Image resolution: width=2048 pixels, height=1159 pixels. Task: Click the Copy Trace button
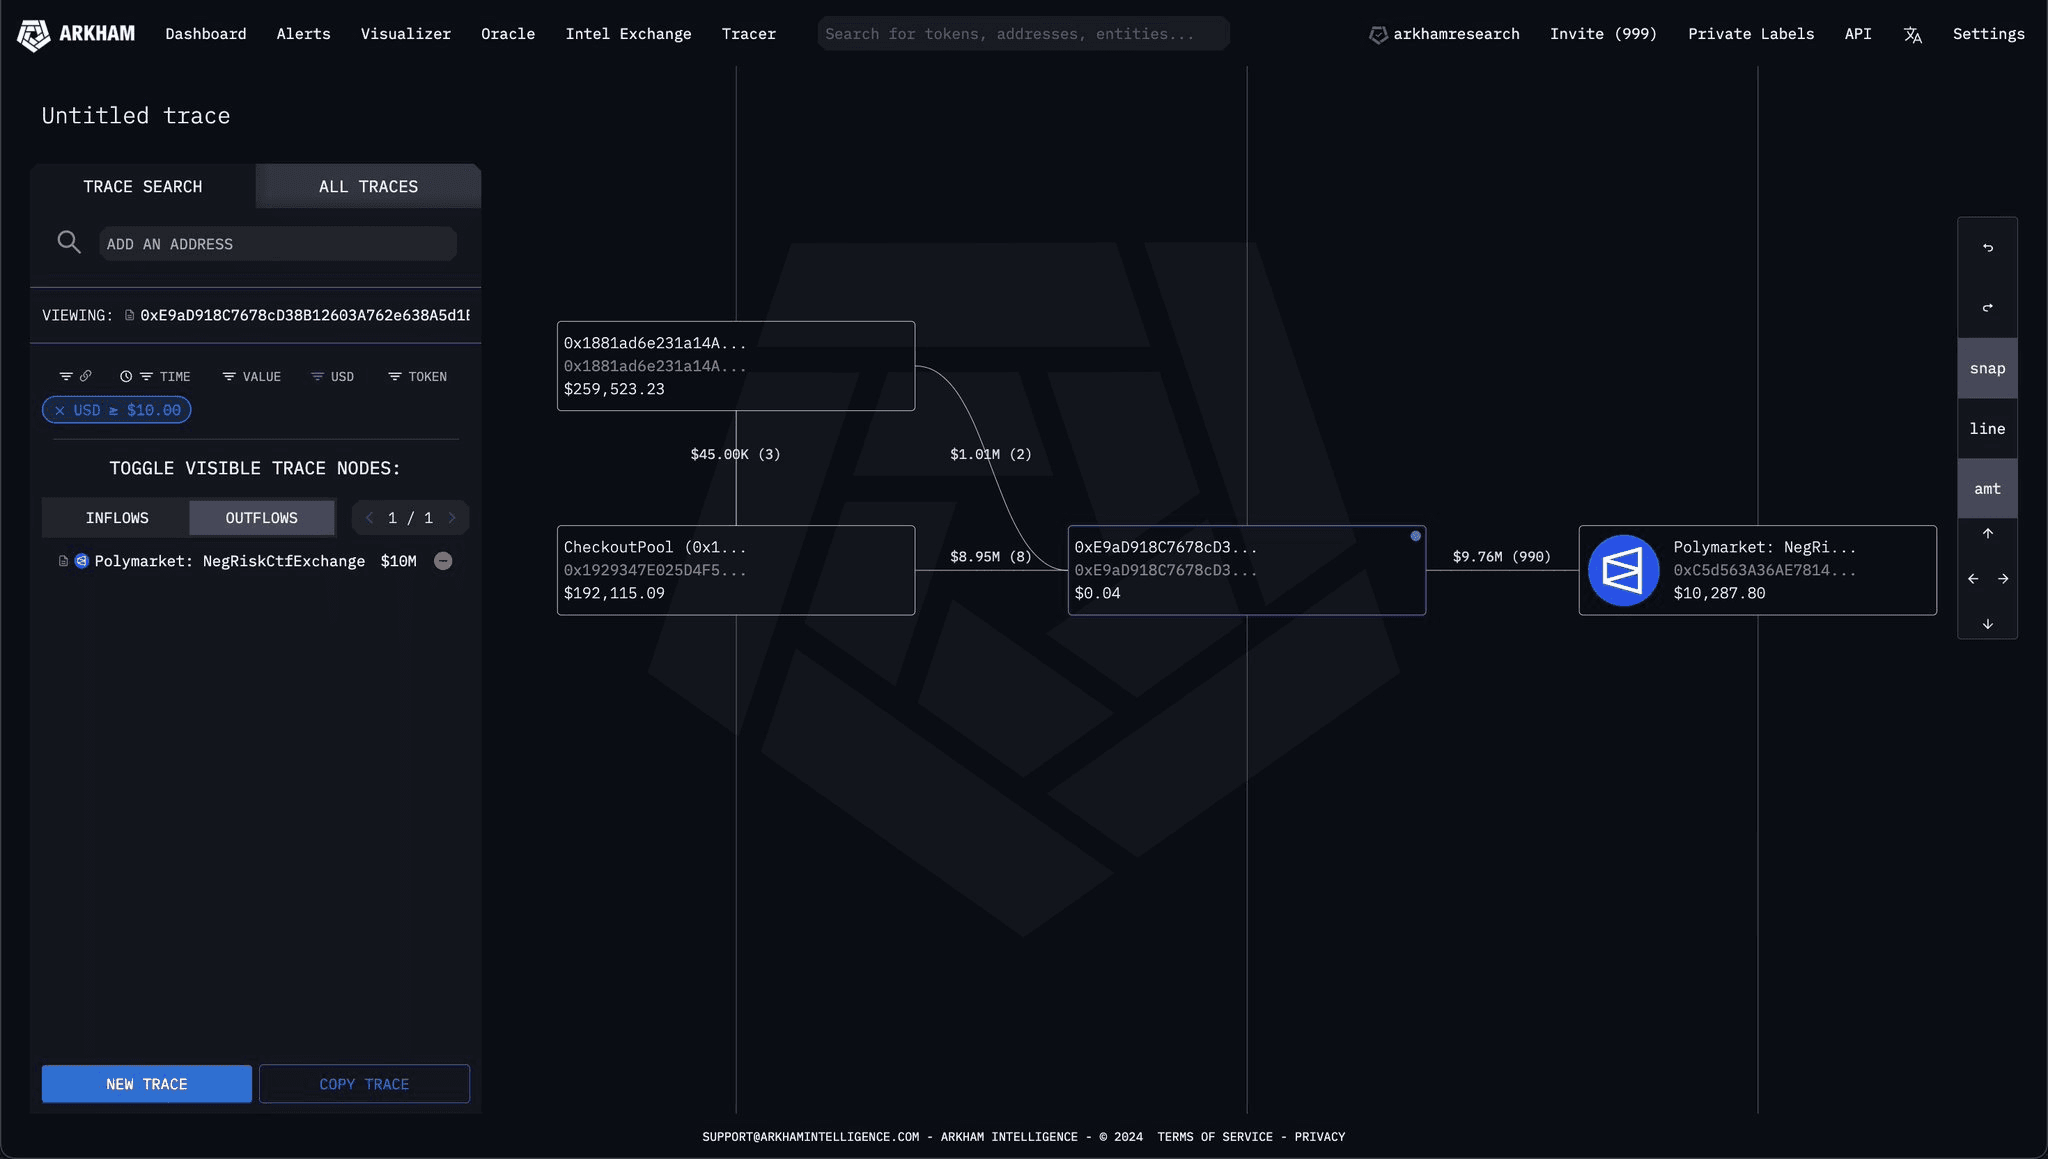pos(364,1084)
